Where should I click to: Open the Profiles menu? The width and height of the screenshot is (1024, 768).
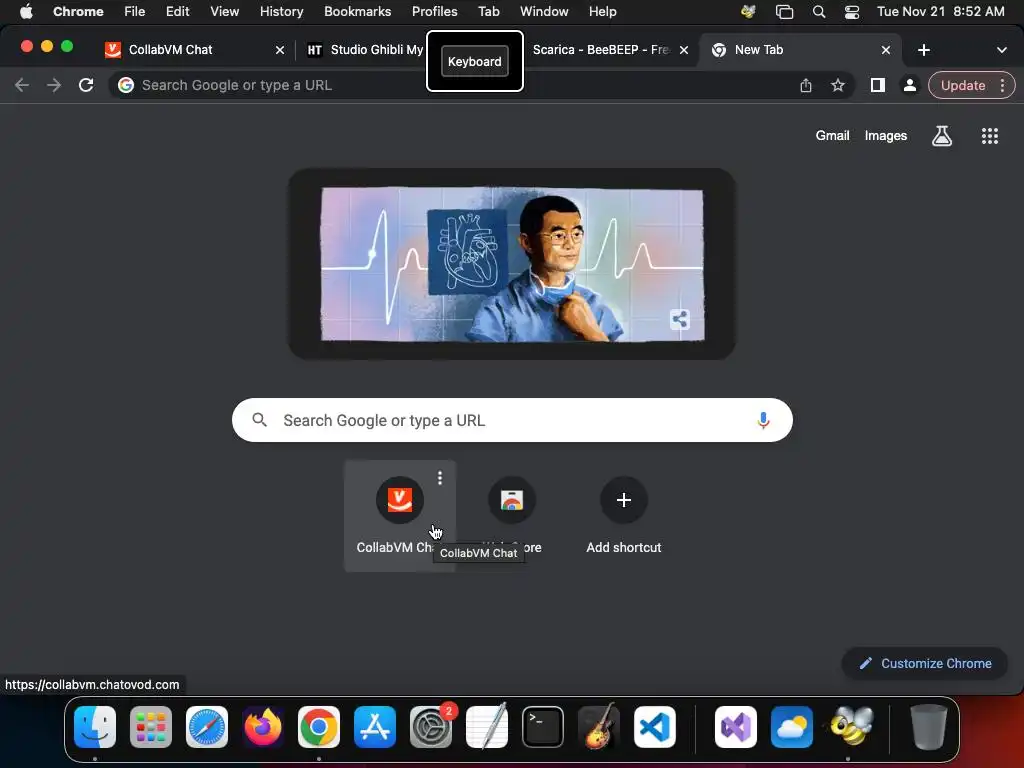(x=434, y=12)
